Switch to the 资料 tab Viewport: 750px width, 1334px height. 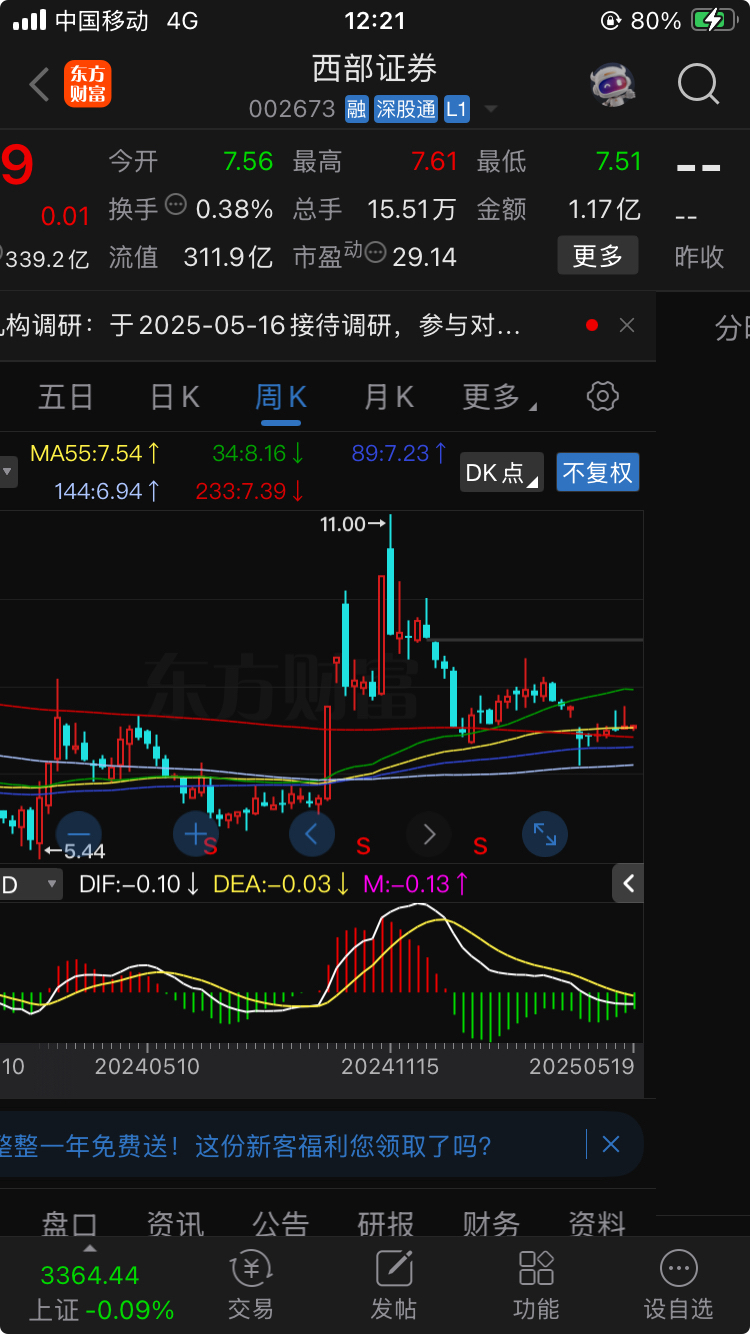[x=597, y=1224]
